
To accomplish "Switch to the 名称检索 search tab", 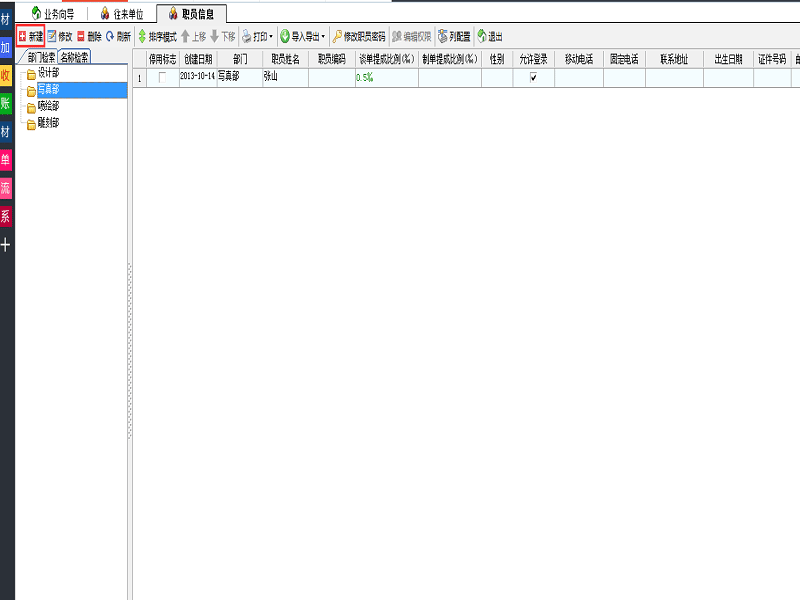I will (74, 57).
